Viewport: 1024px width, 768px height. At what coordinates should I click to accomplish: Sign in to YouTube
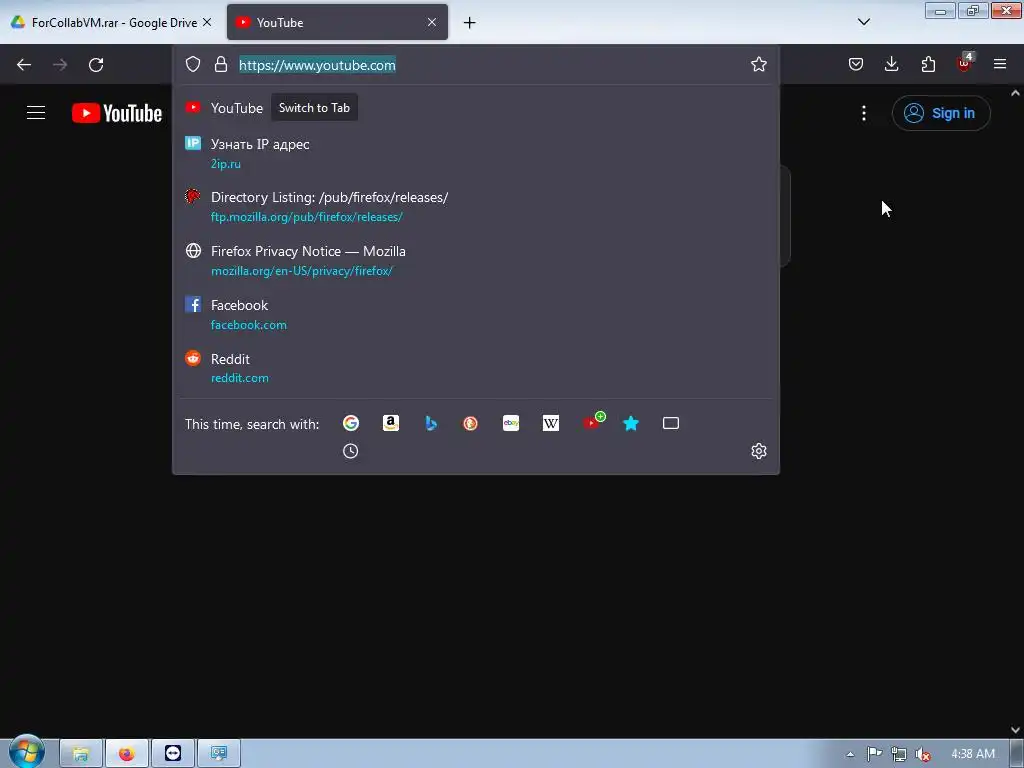(940, 113)
